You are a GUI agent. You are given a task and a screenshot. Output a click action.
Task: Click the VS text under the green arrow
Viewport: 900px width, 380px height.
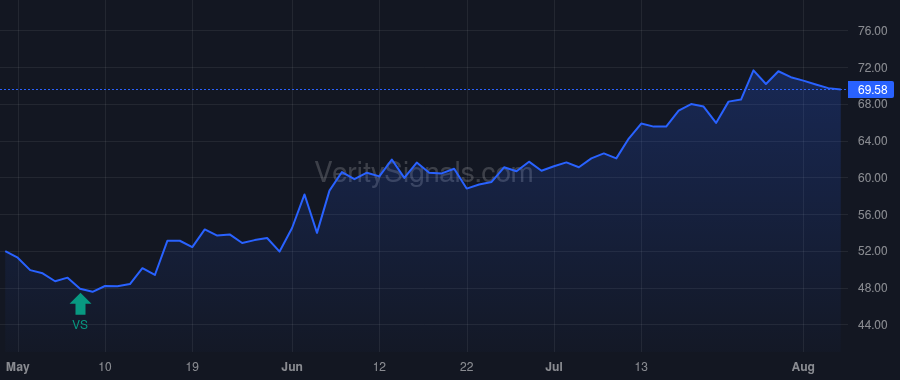tap(80, 325)
